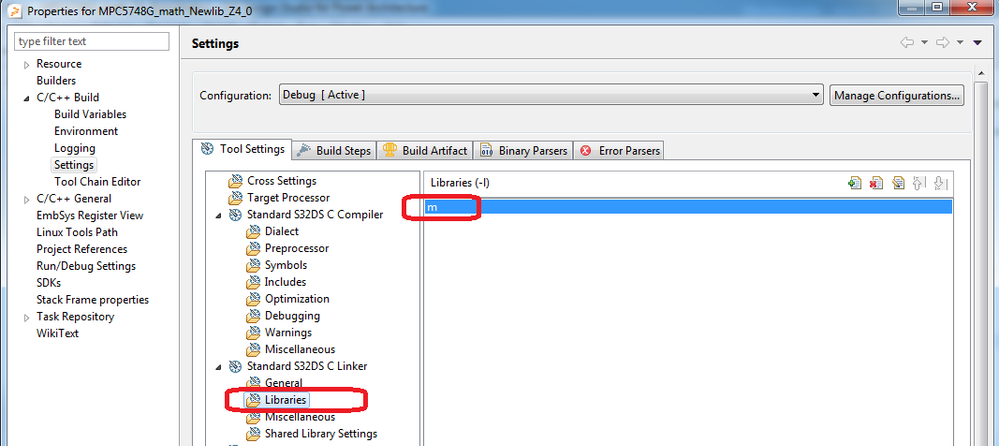The width and height of the screenshot is (999, 446).
Task: Click the Cross Settings folder icon
Action: (x=236, y=181)
